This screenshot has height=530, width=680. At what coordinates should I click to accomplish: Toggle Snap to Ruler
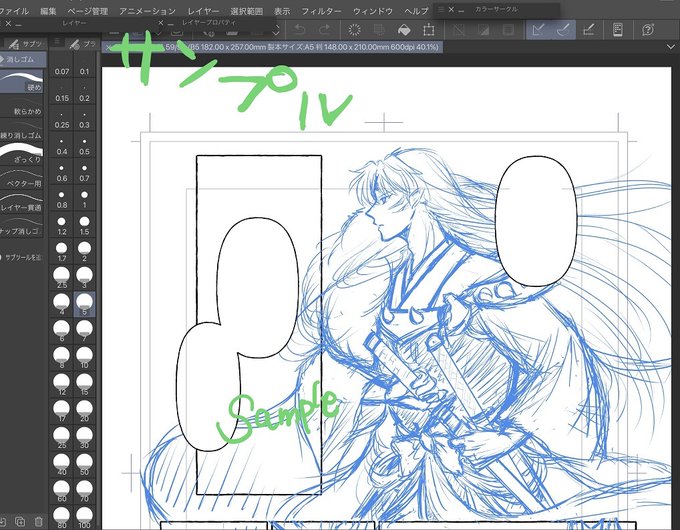pyautogui.click(x=538, y=30)
